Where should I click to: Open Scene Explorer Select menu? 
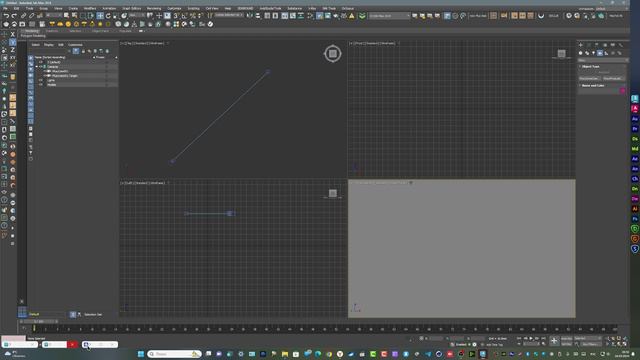(x=36, y=45)
